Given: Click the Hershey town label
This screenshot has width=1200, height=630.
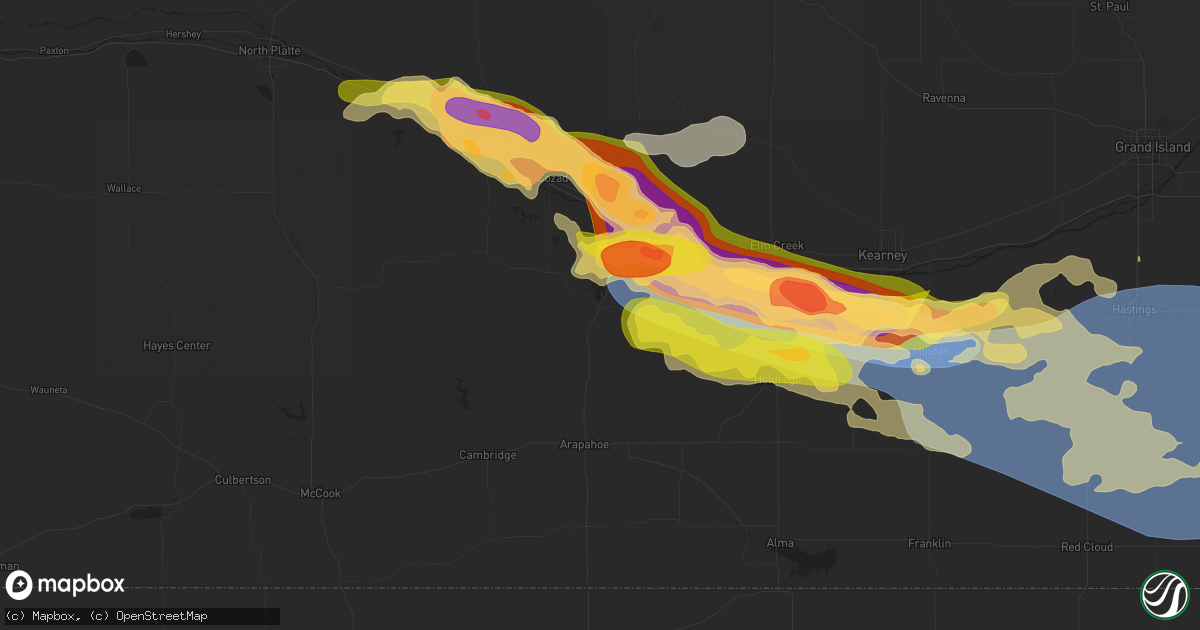Looking at the screenshot, I should [183, 34].
